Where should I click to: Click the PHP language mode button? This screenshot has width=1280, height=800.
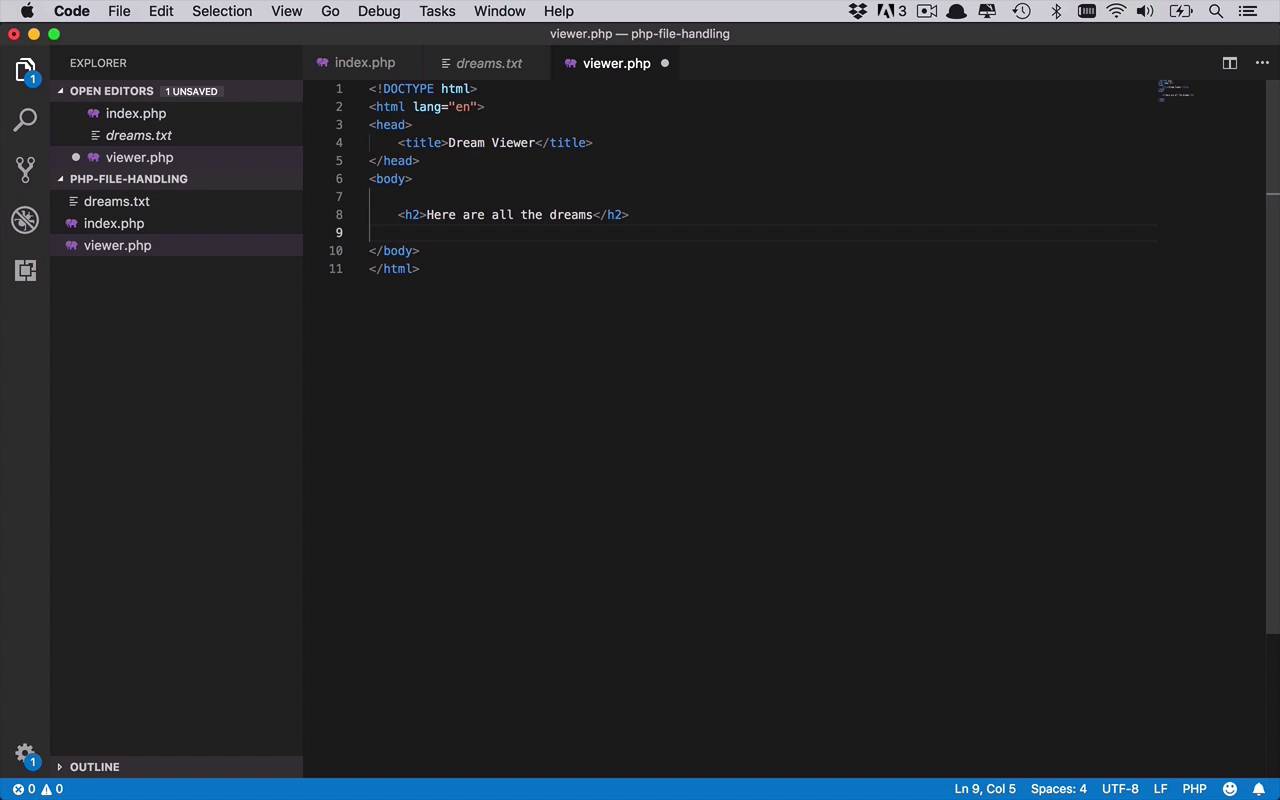pyautogui.click(x=1194, y=789)
